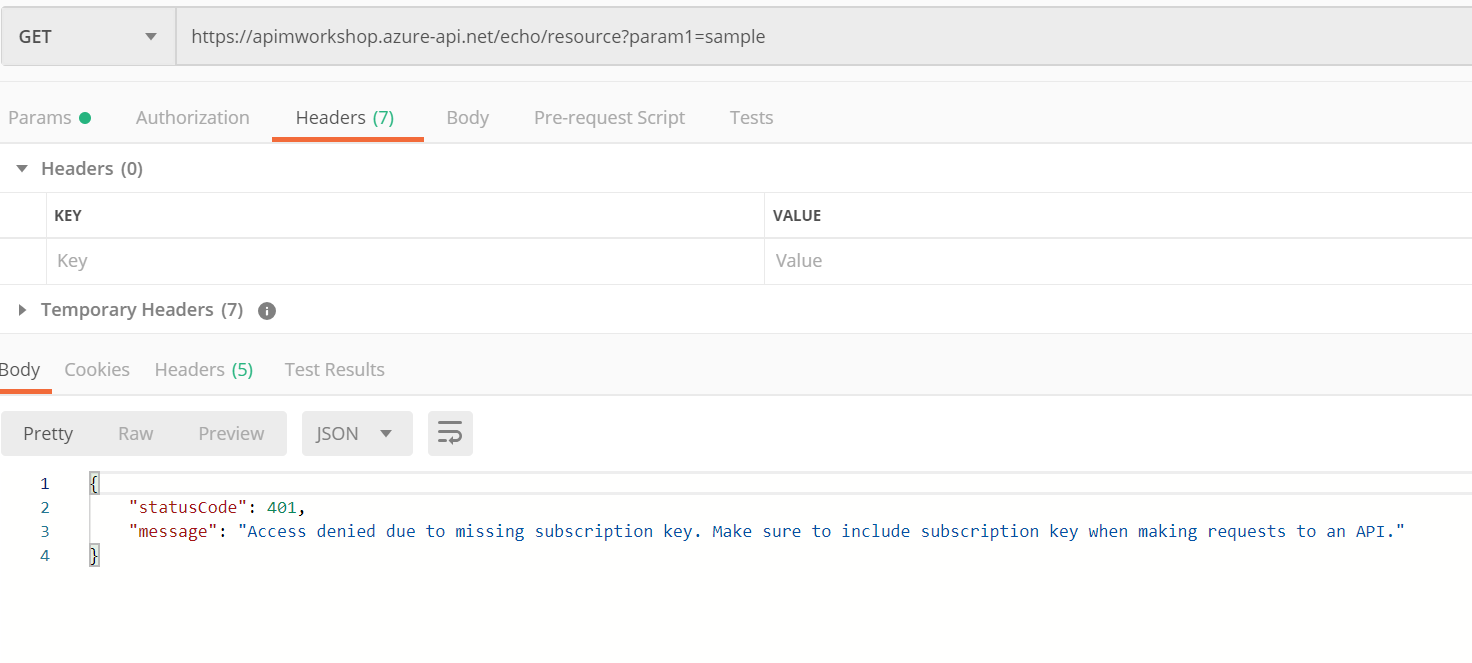Switch to Raw response view
Image resolution: width=1472 pixels, height=663 pixels.
135,434
